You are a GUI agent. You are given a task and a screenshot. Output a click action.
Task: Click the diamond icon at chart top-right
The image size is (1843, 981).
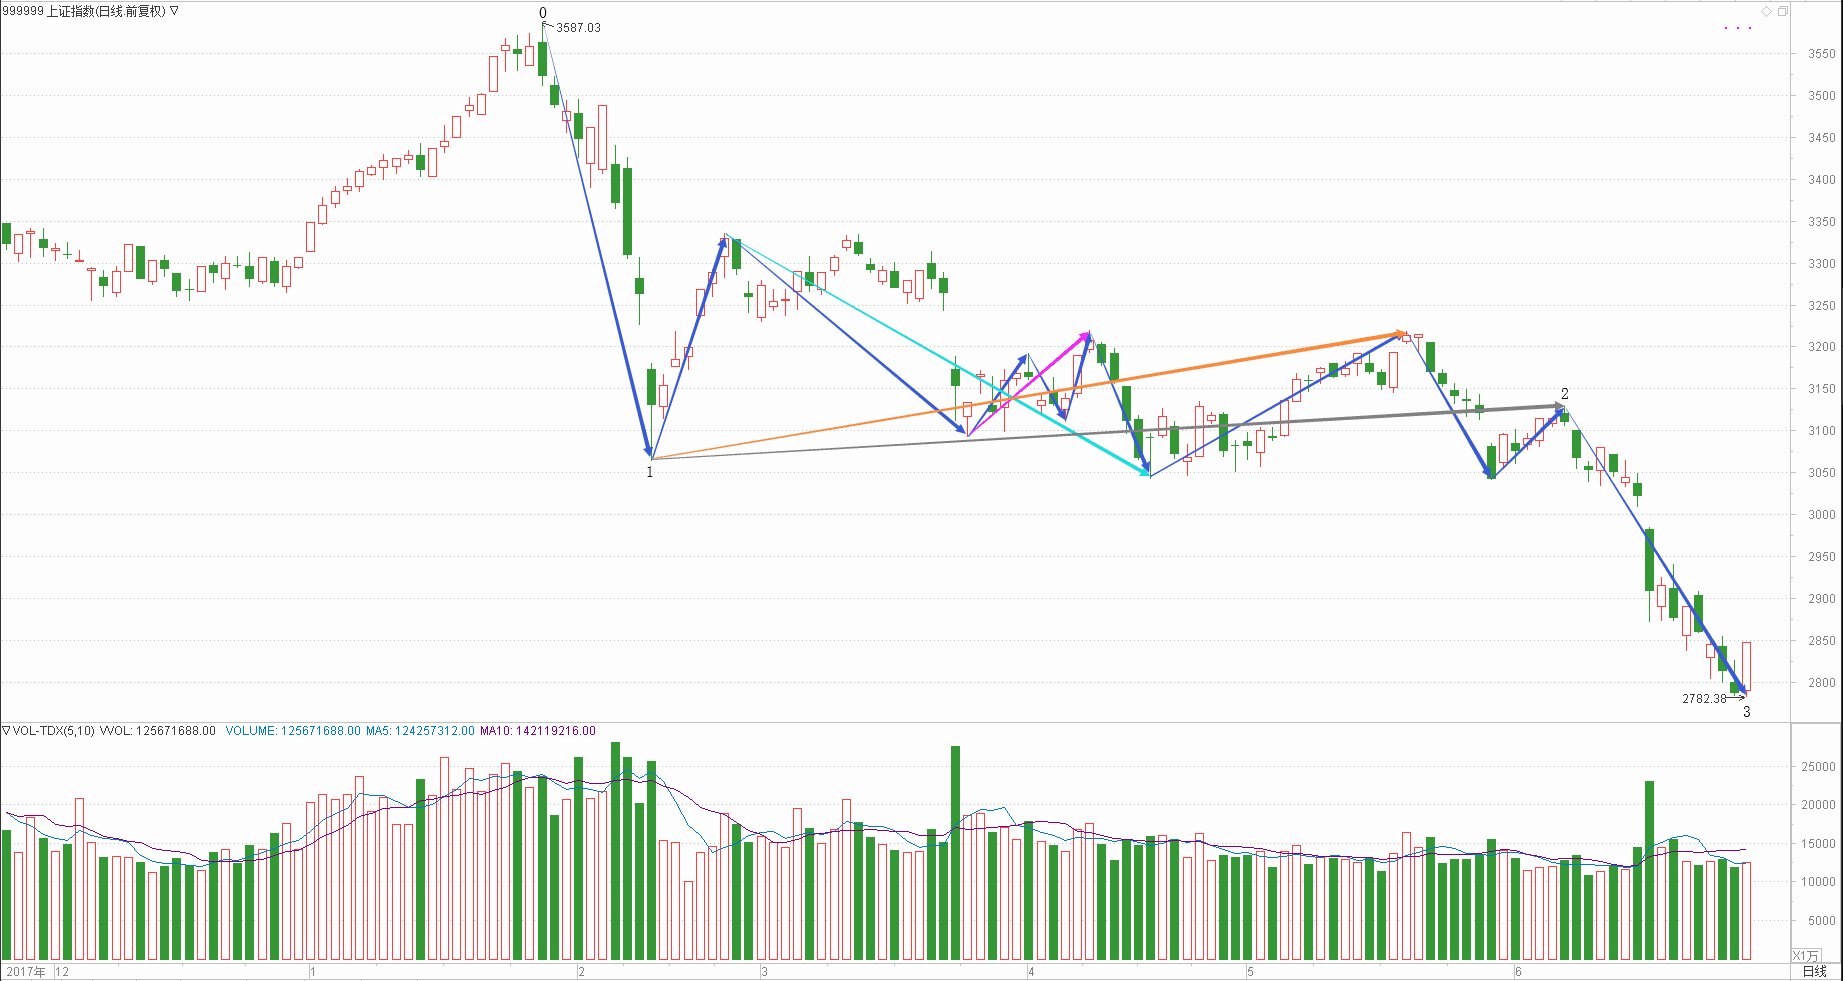1766,11
